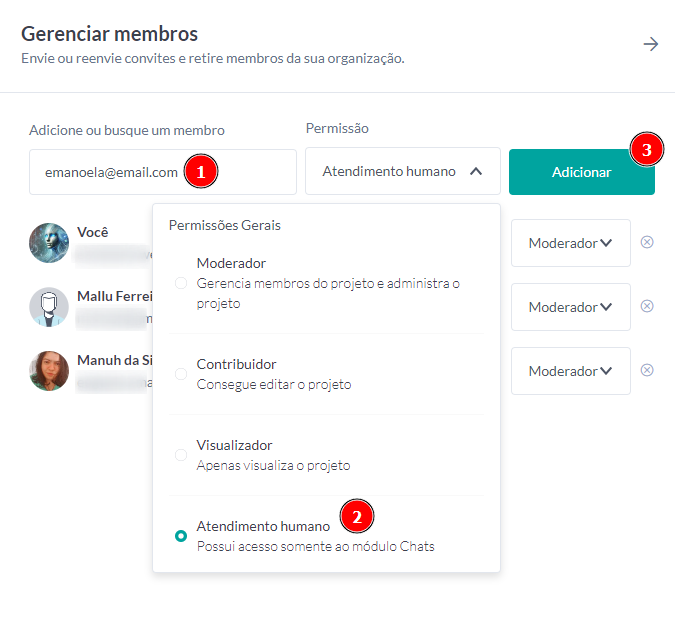Select the Atendimento humano radio option
The image size is (675, 624).
(x=181, y=536)
